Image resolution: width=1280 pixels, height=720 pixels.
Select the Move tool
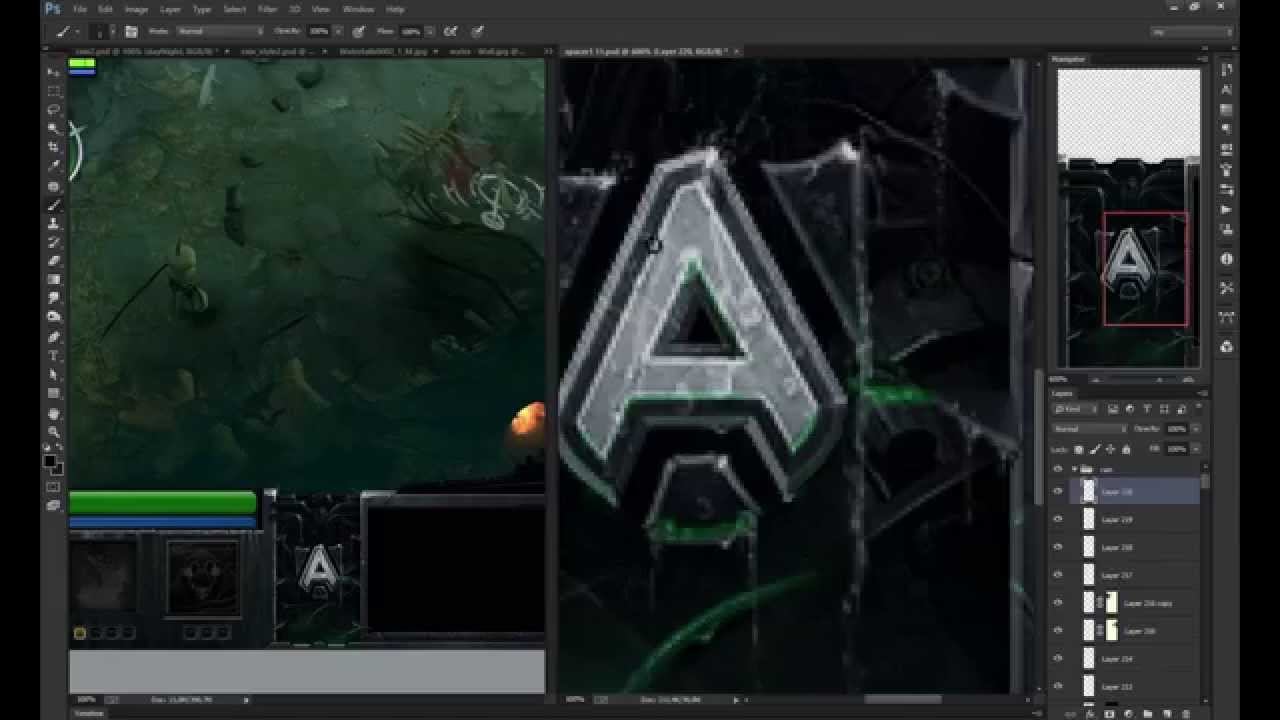click(54, 72)
